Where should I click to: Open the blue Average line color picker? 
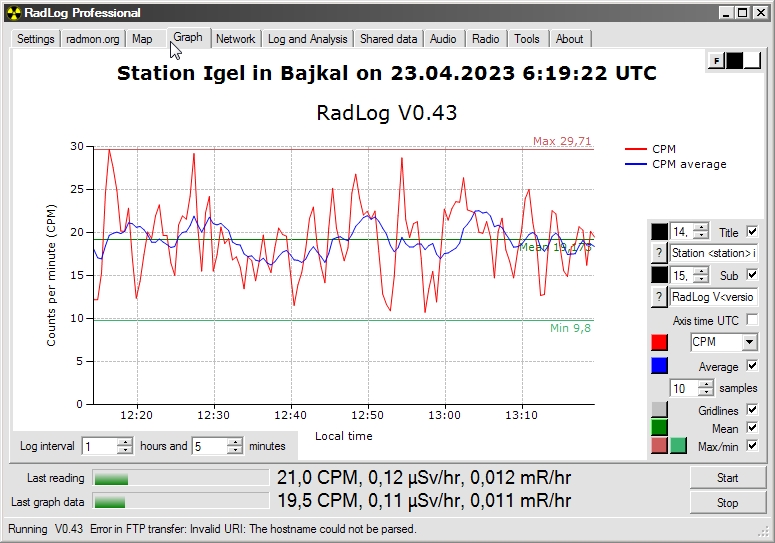point(659,366)
